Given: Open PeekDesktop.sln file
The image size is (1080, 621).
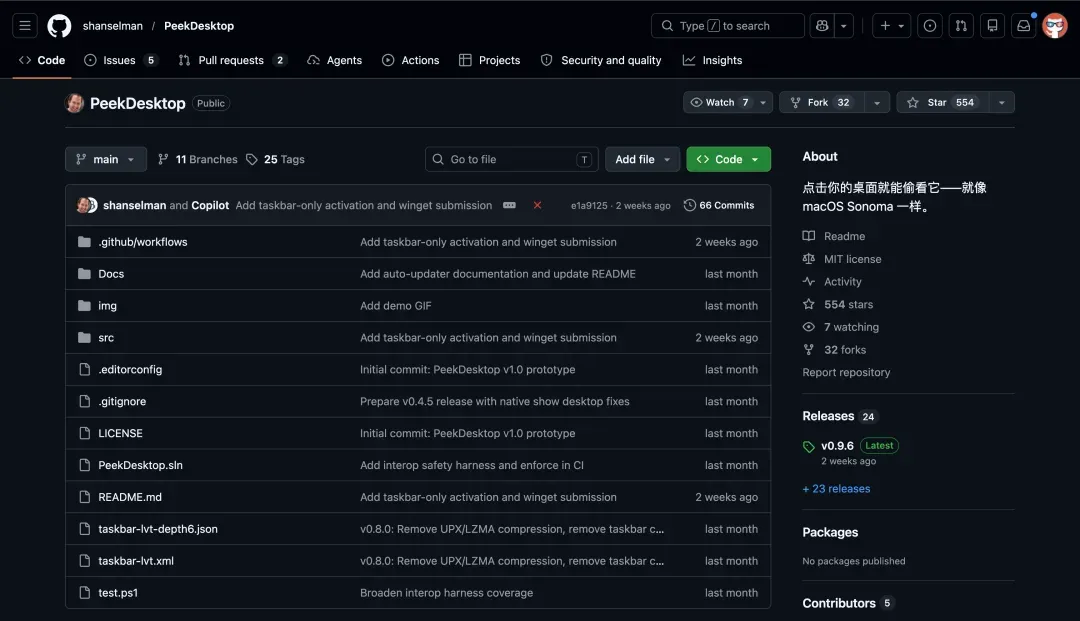Looking at the screenshot, I should [x=141, y=465].
